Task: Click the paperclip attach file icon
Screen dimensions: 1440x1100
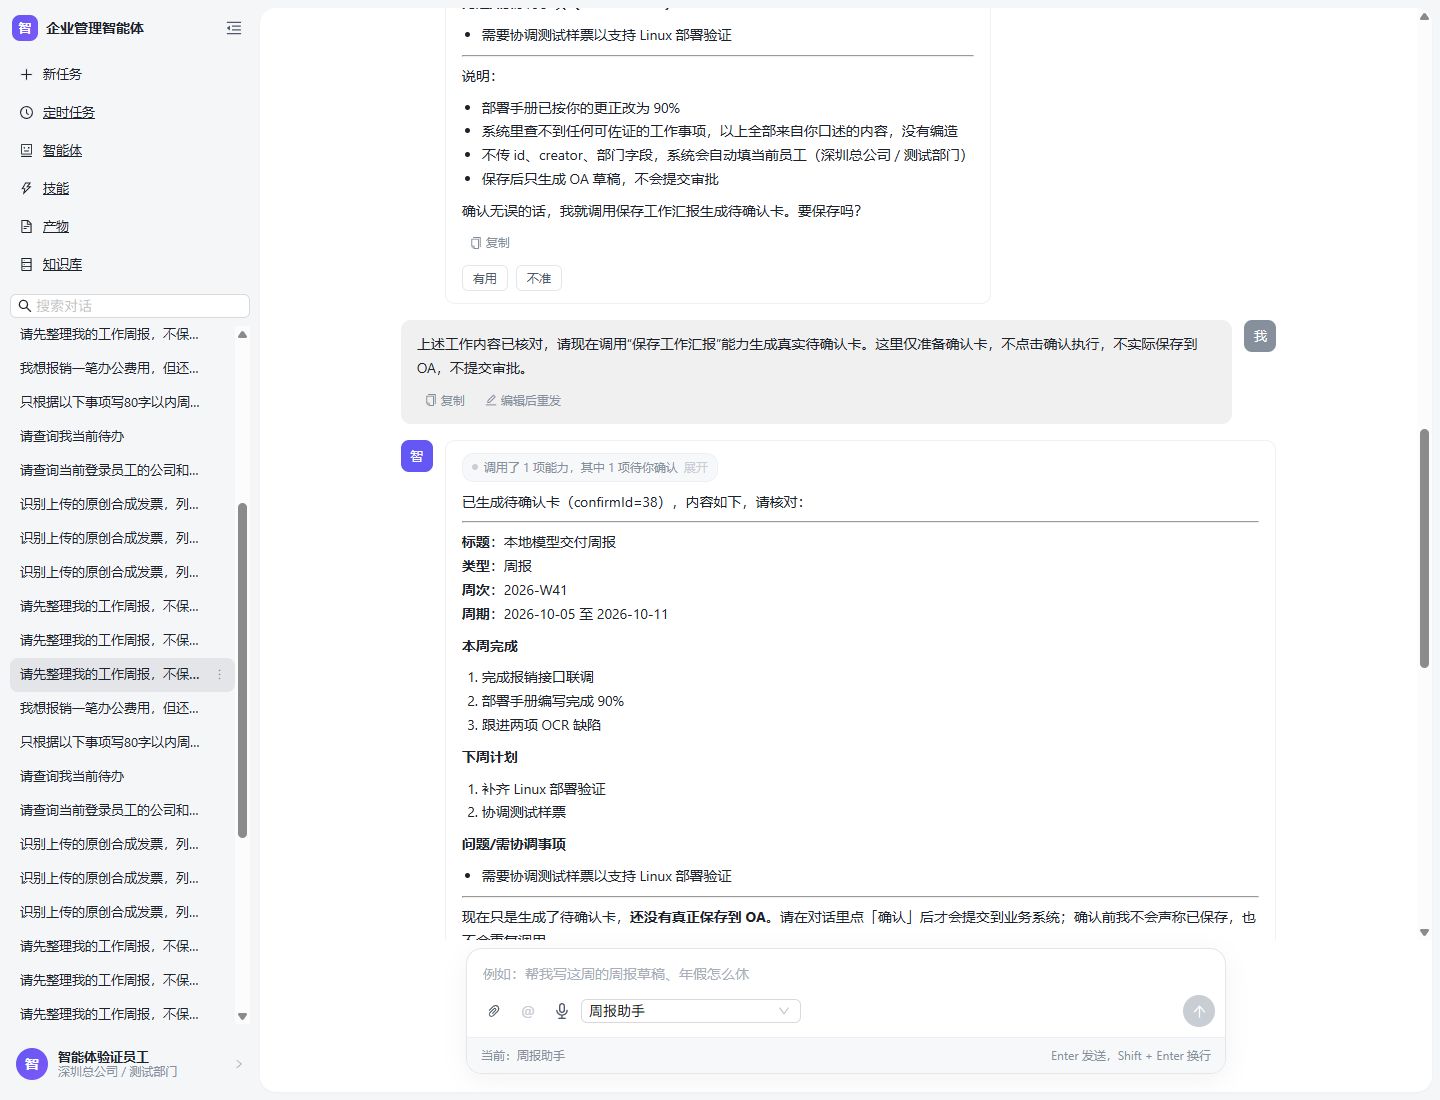Action: 494,1011
